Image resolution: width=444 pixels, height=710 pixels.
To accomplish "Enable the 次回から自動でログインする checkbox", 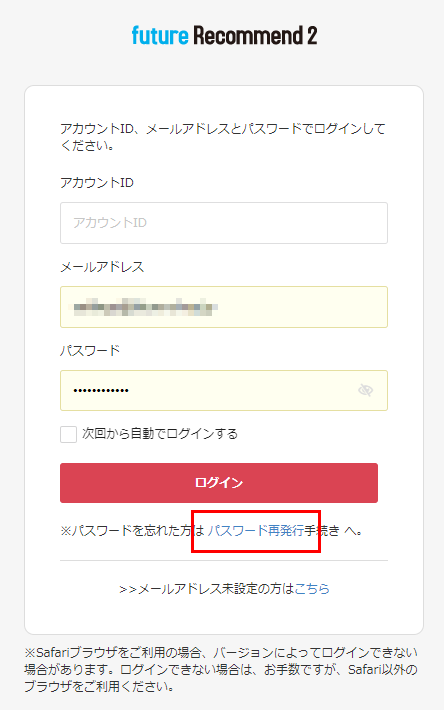I will click(x=68, y=434).
